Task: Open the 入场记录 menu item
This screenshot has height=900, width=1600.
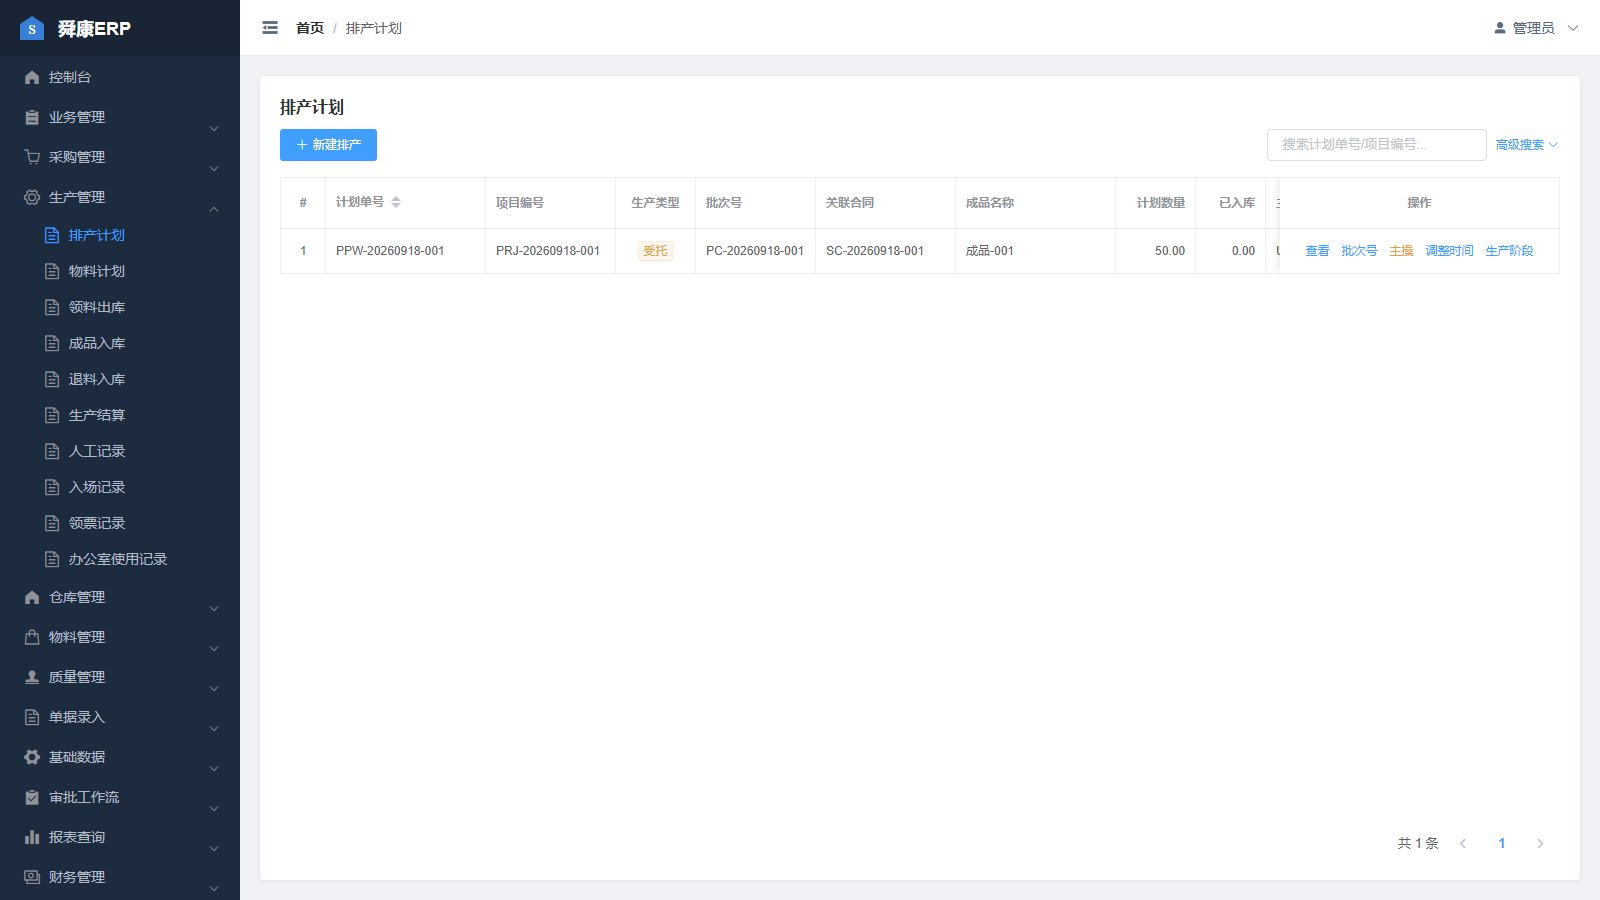Action: coord(120,487)
